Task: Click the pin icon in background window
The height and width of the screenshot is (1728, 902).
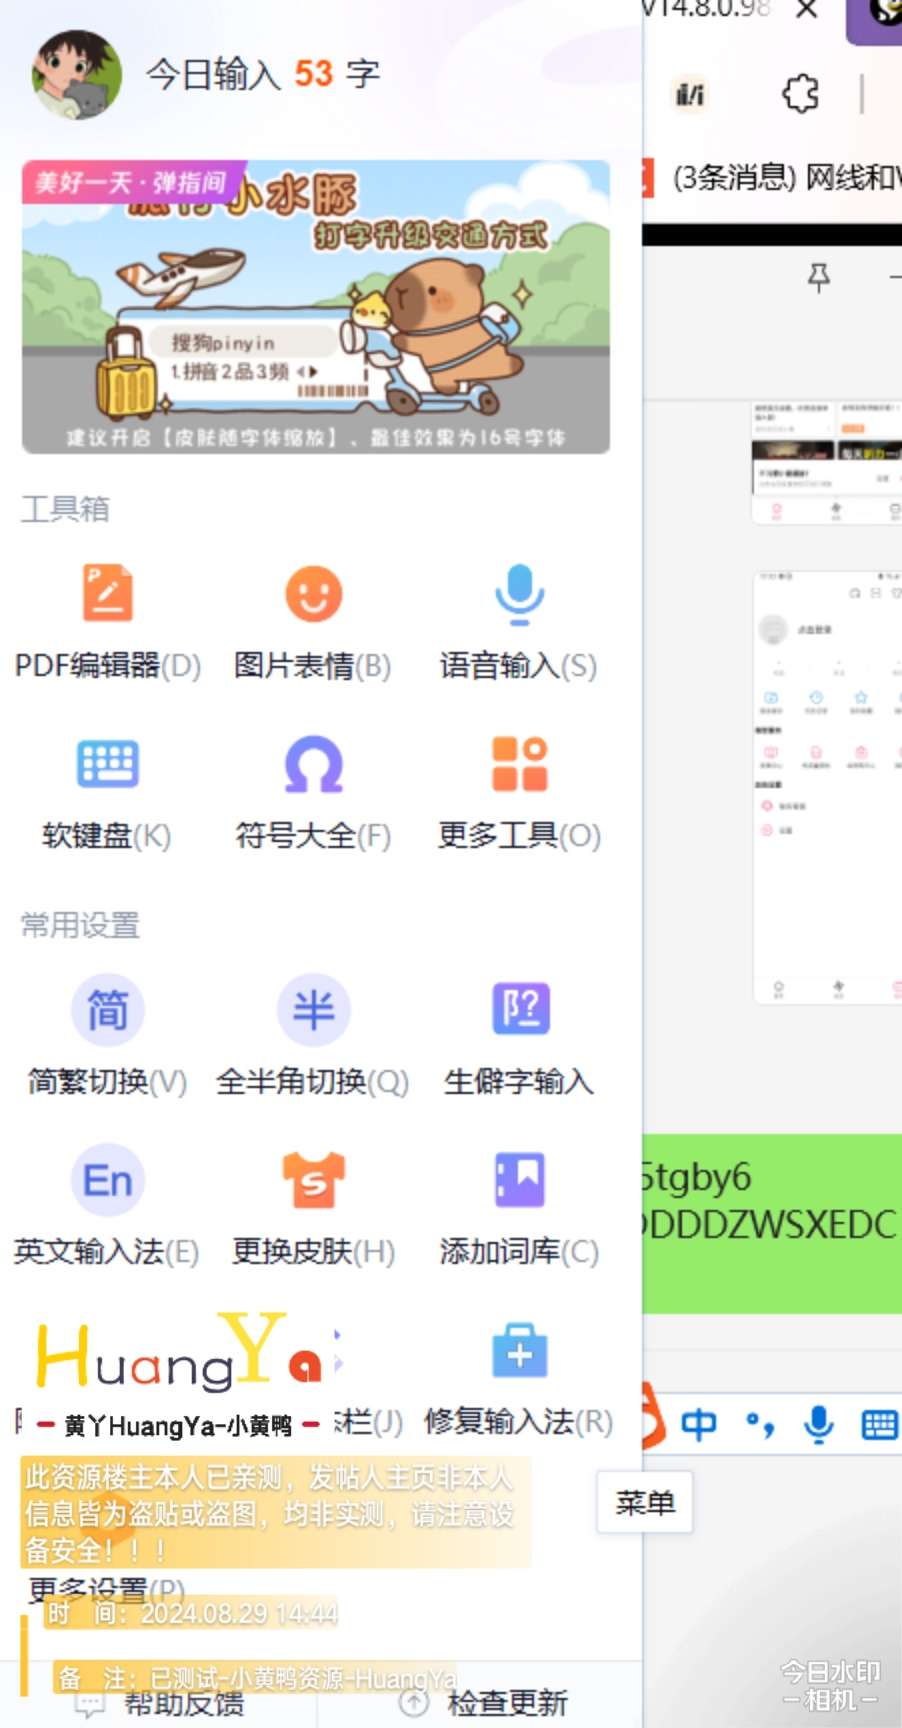Action: point(819,277)
